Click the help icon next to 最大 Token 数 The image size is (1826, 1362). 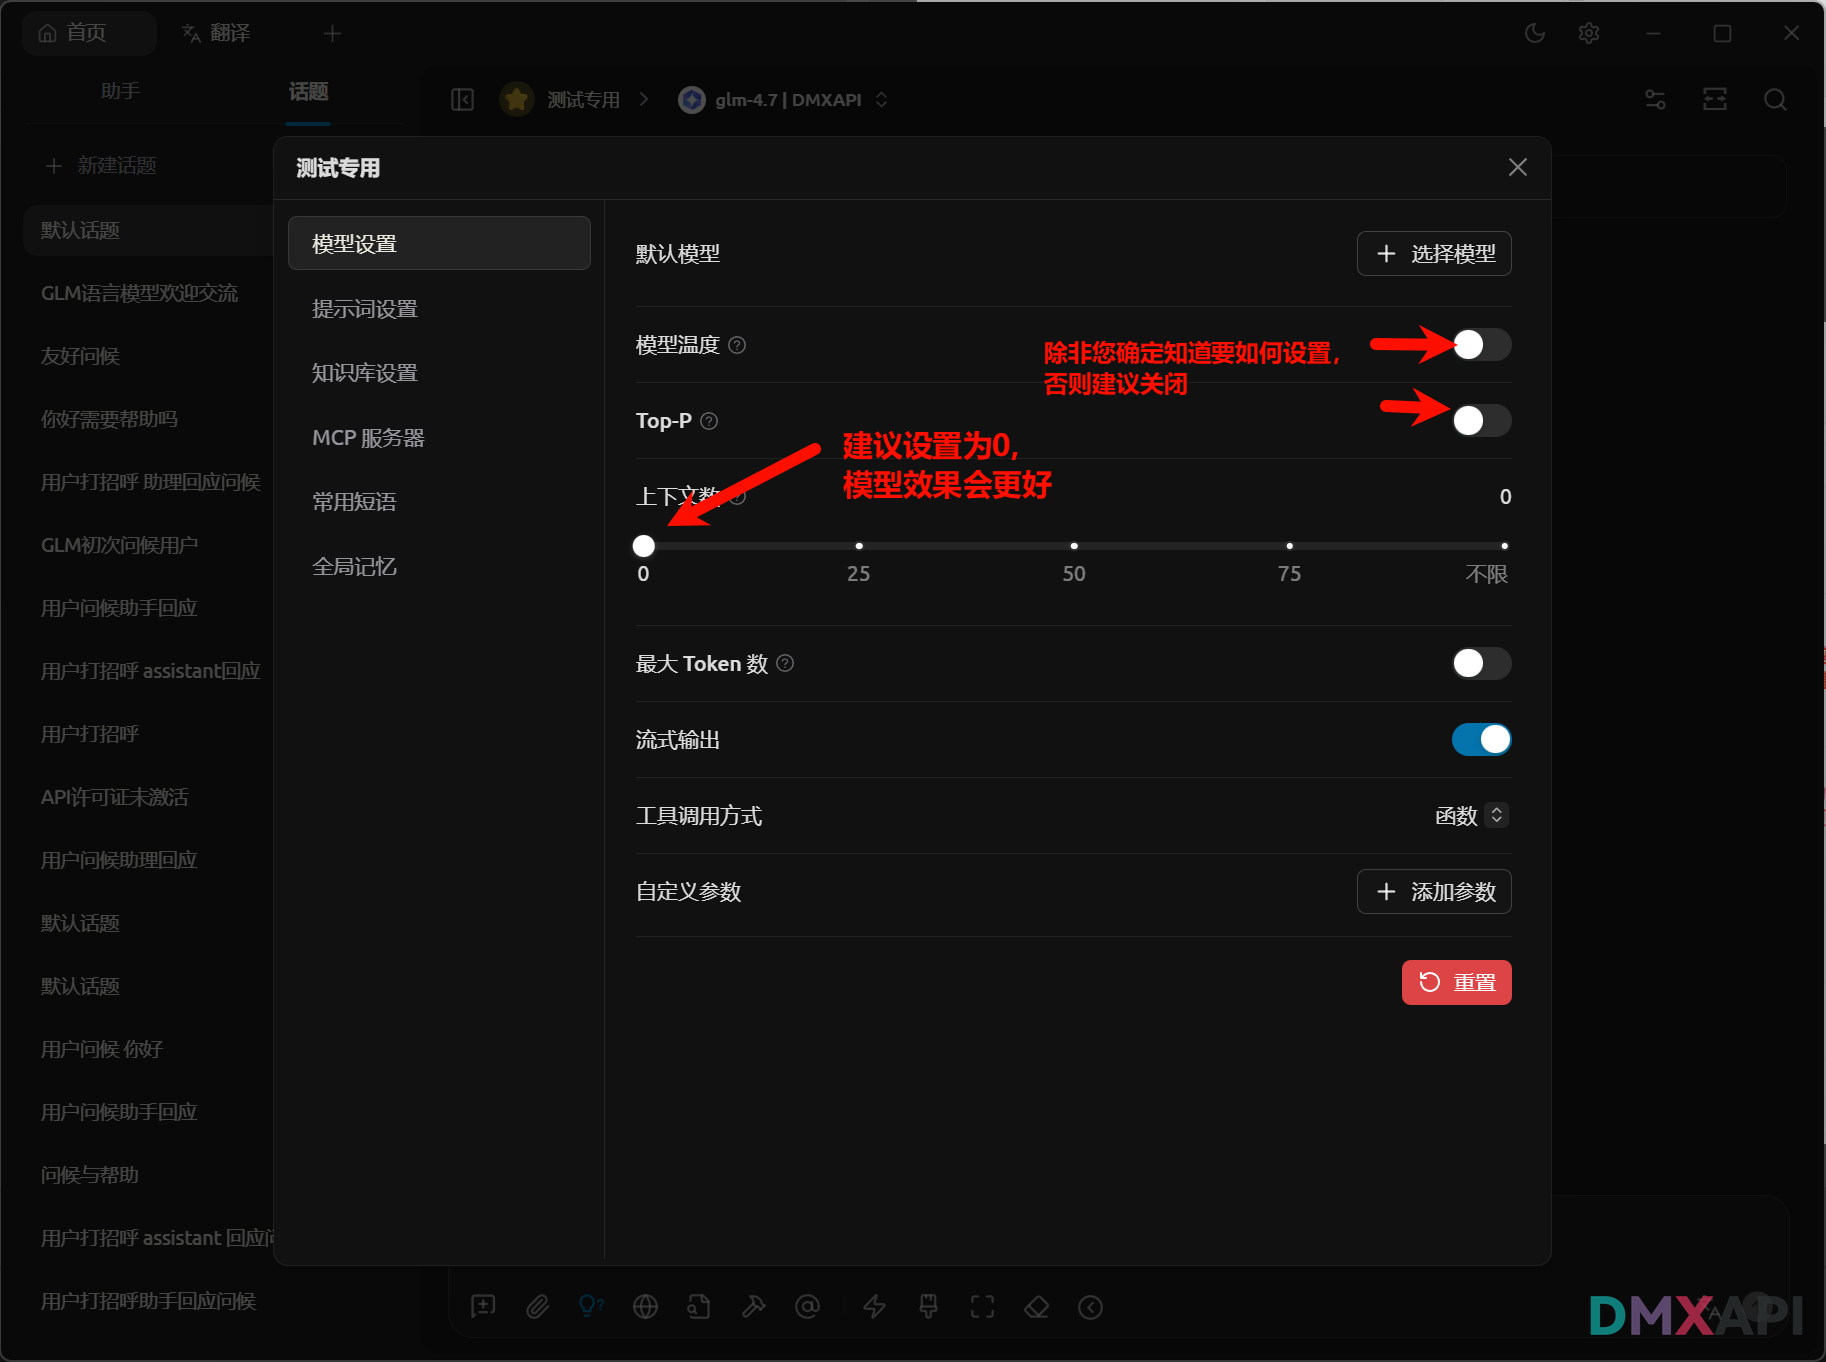(x=785, y=663)
